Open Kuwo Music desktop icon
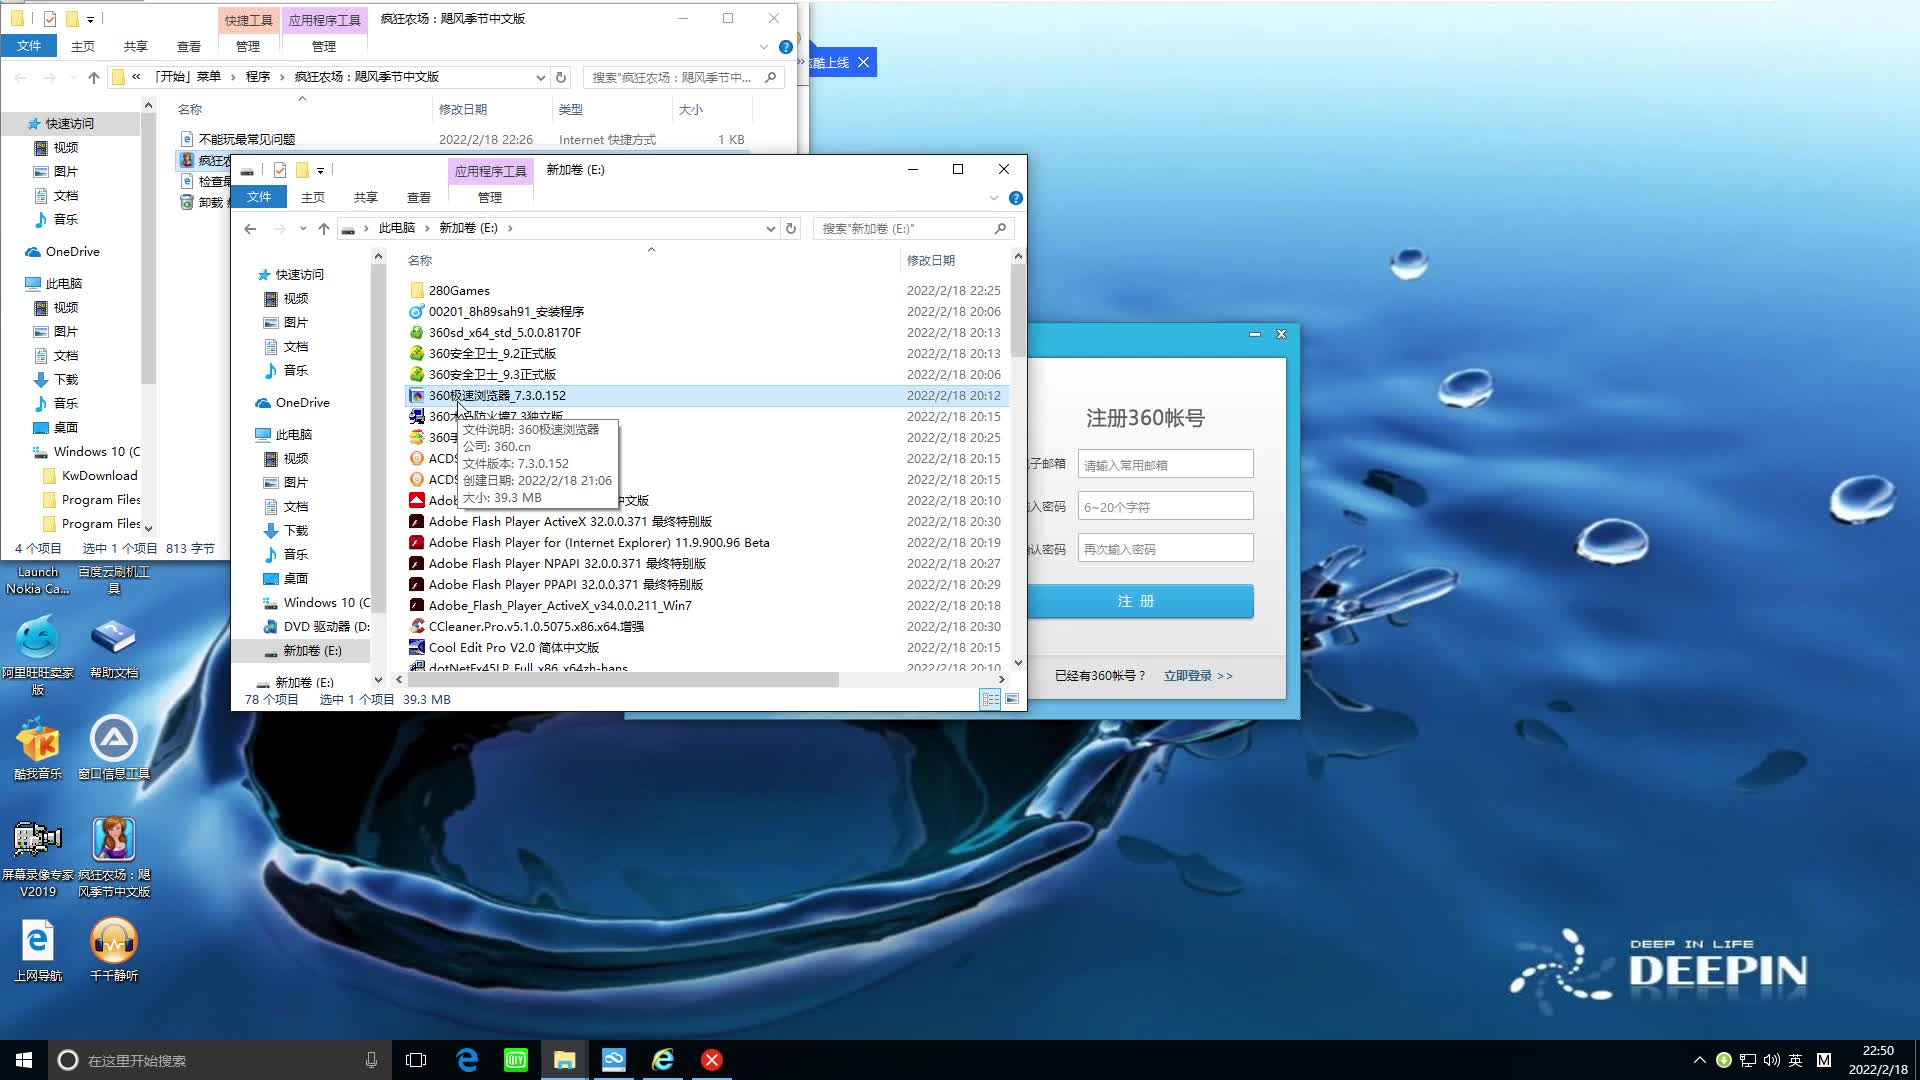 pos(38,748)
